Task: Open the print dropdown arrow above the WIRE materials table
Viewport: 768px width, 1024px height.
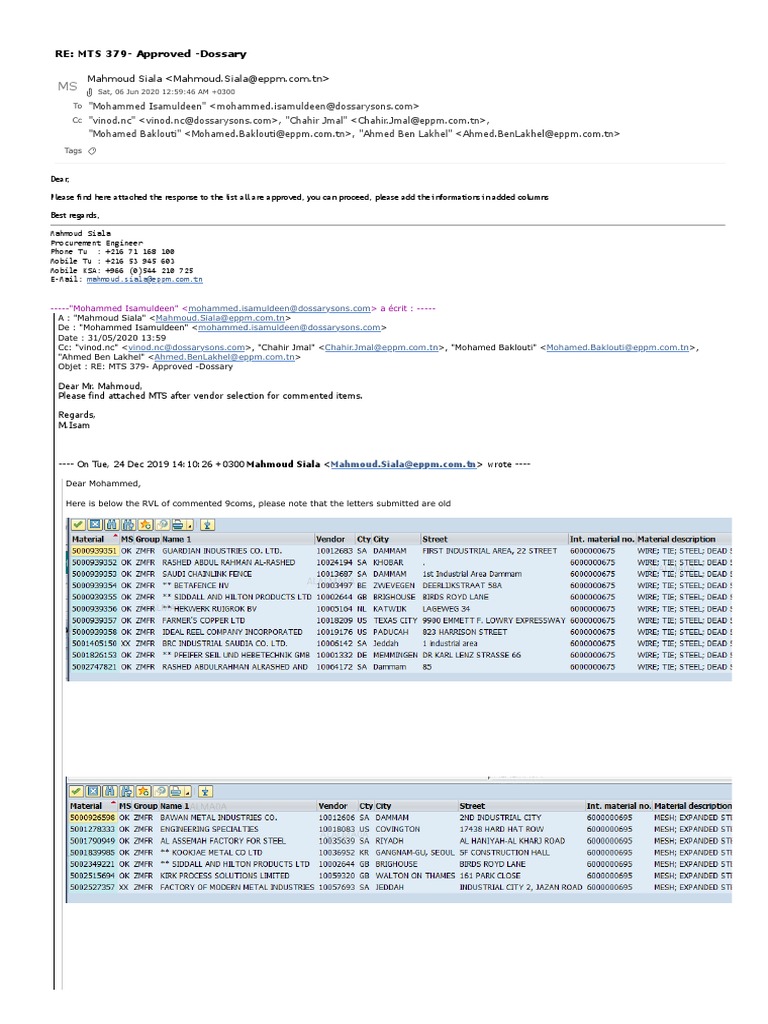Action: (189, 524)
